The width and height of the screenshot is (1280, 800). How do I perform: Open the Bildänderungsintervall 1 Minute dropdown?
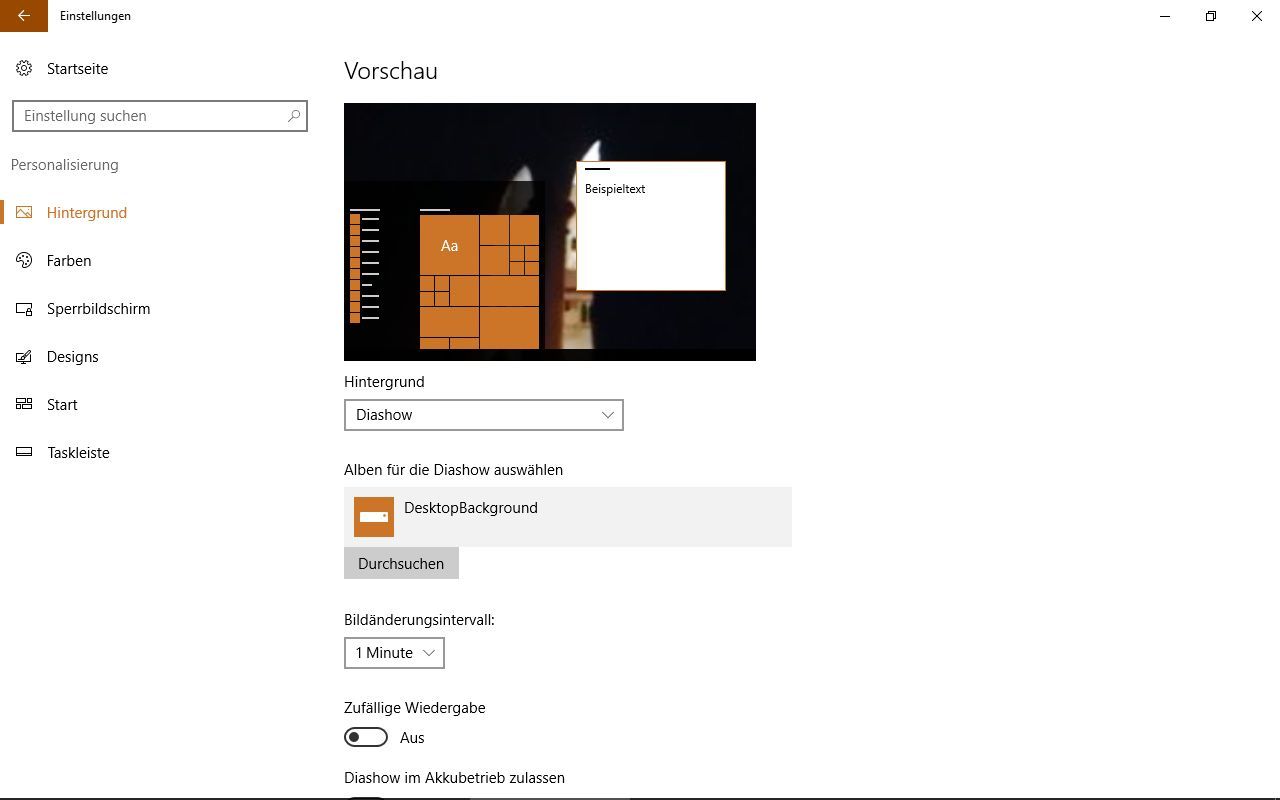click(394, 653)
